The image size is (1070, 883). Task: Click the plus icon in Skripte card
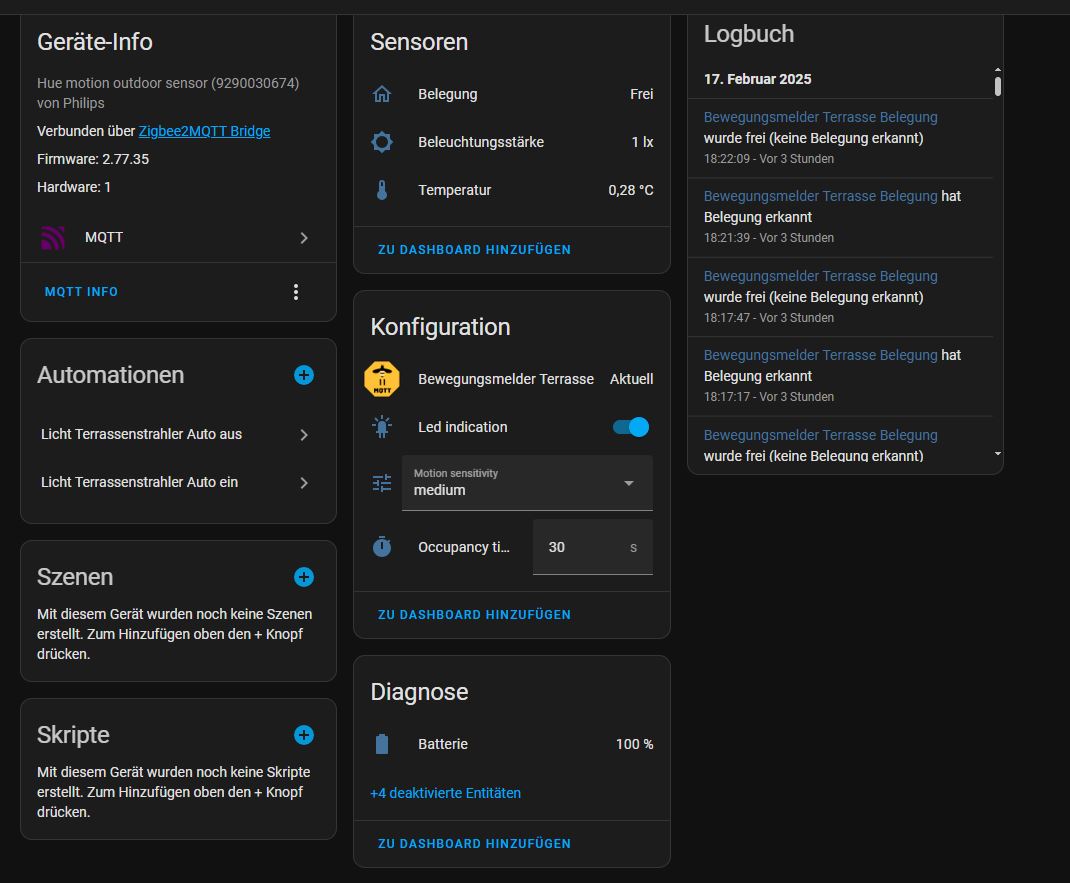point(304,735)
